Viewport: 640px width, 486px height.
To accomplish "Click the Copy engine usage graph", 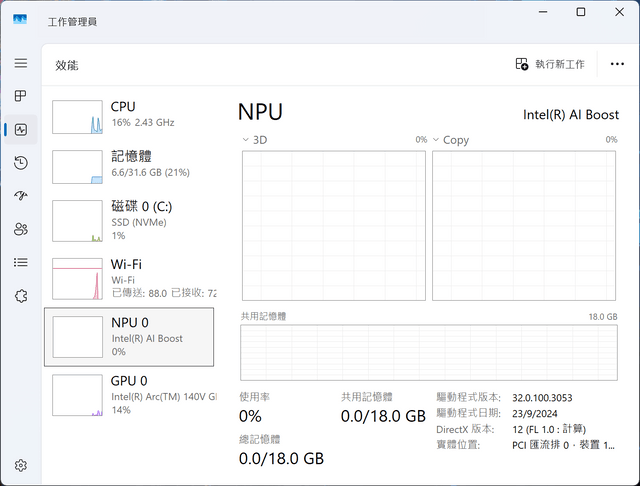I will pyautogui.click(x=524, y=226).
